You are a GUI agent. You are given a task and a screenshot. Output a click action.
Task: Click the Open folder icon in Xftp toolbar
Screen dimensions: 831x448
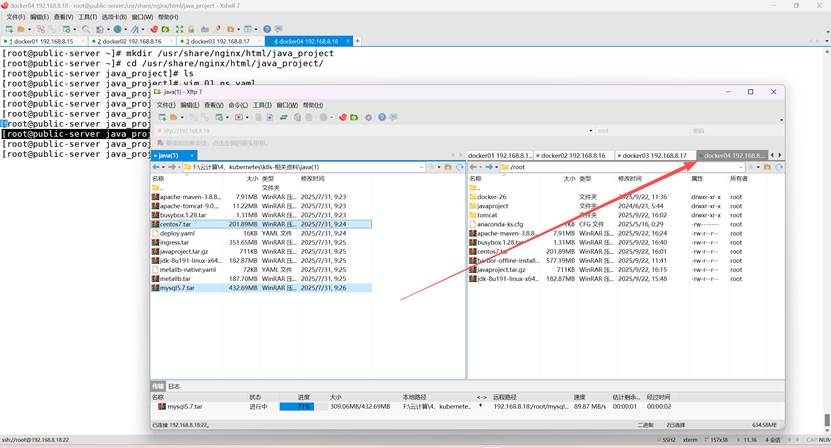173,117
